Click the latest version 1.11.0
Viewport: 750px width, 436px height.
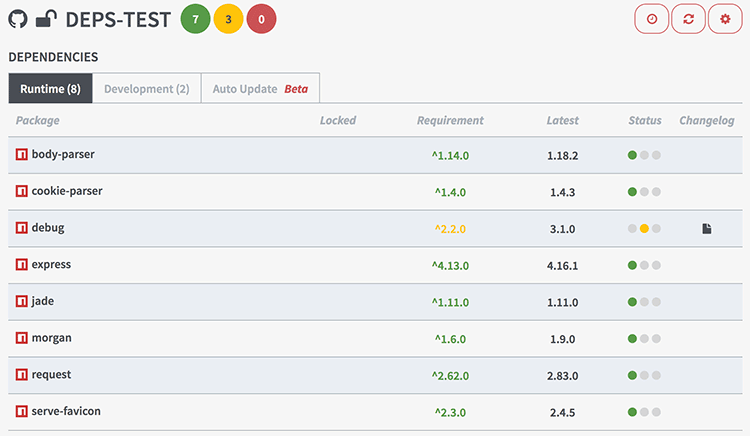pyautogui.click(x=562, y=302)
